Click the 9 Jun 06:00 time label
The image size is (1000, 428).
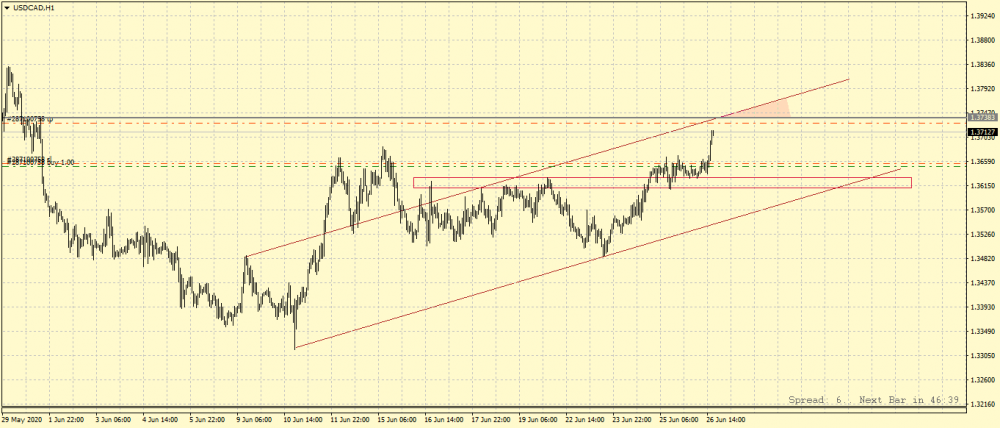(254, 420)
